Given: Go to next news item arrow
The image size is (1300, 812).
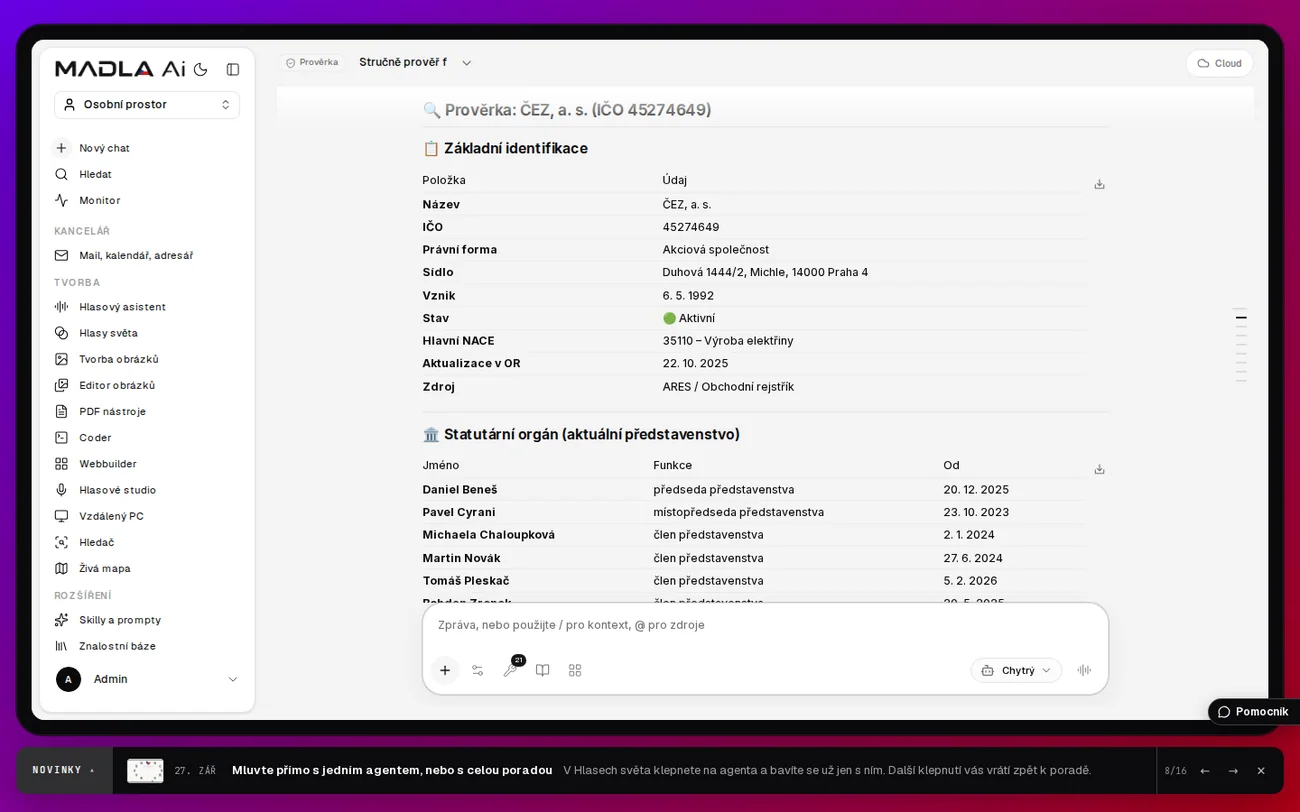Looking at the screenshot, I should point(1233,771).
